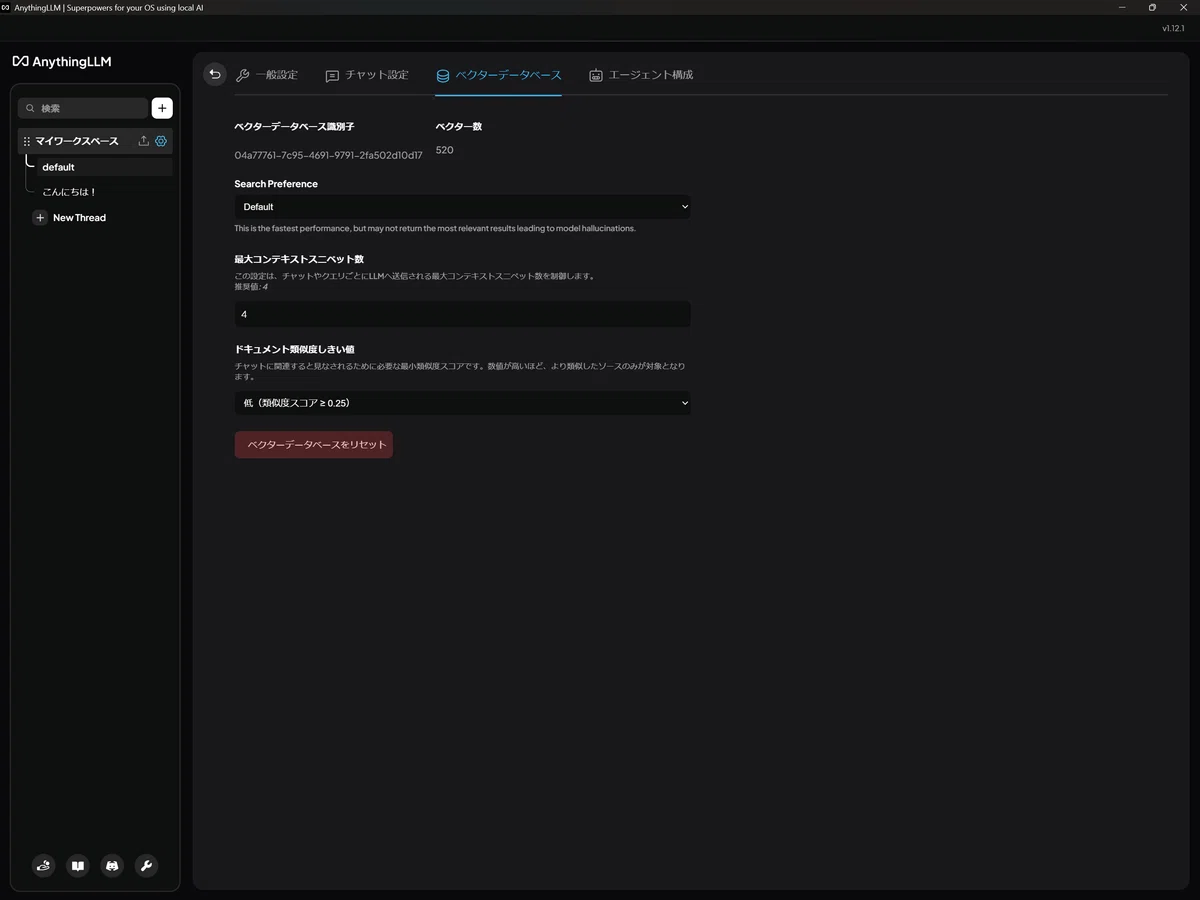1200x900 pixels.
Task: Open the Search Preference dropdown
Action: [462, 207]
